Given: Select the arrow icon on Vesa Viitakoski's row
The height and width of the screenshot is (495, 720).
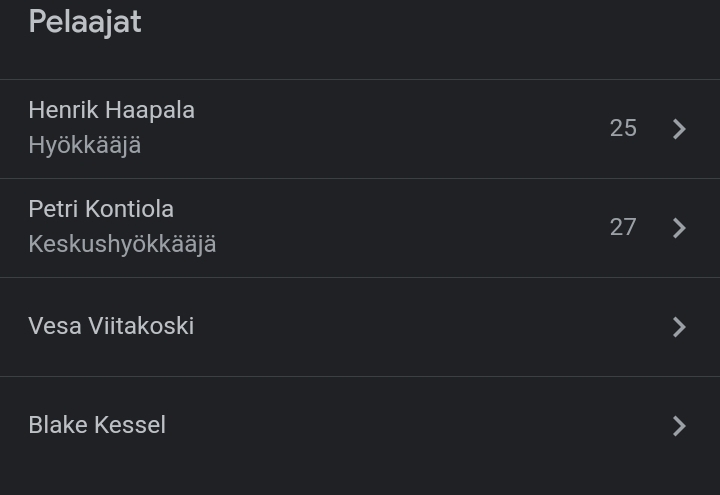Looking at the screenshot, I should (x=679, y=327).
